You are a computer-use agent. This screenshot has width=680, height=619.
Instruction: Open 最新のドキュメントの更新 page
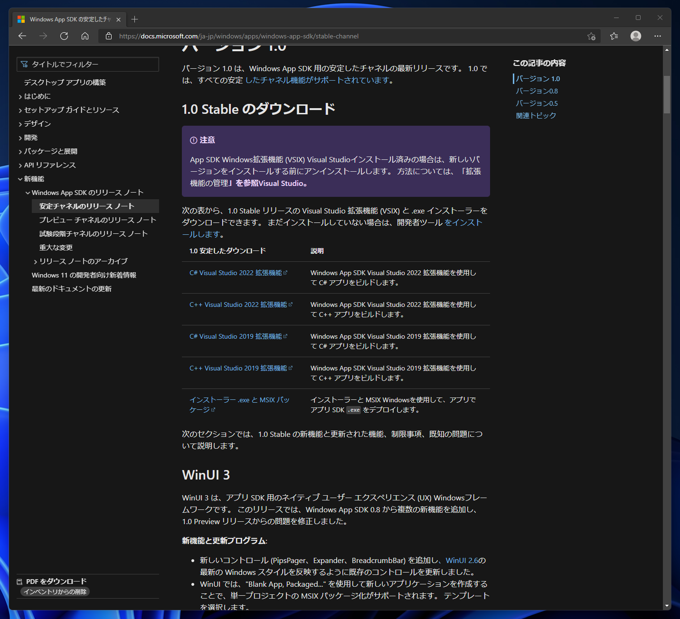tap(72, 289)
